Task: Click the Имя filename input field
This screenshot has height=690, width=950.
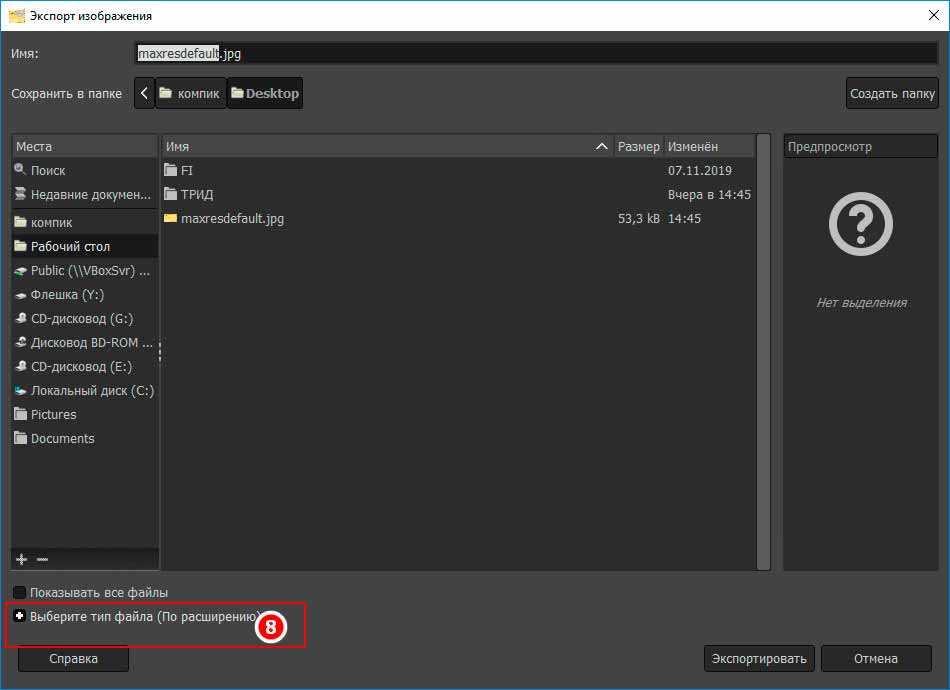Action: [535, 53]
